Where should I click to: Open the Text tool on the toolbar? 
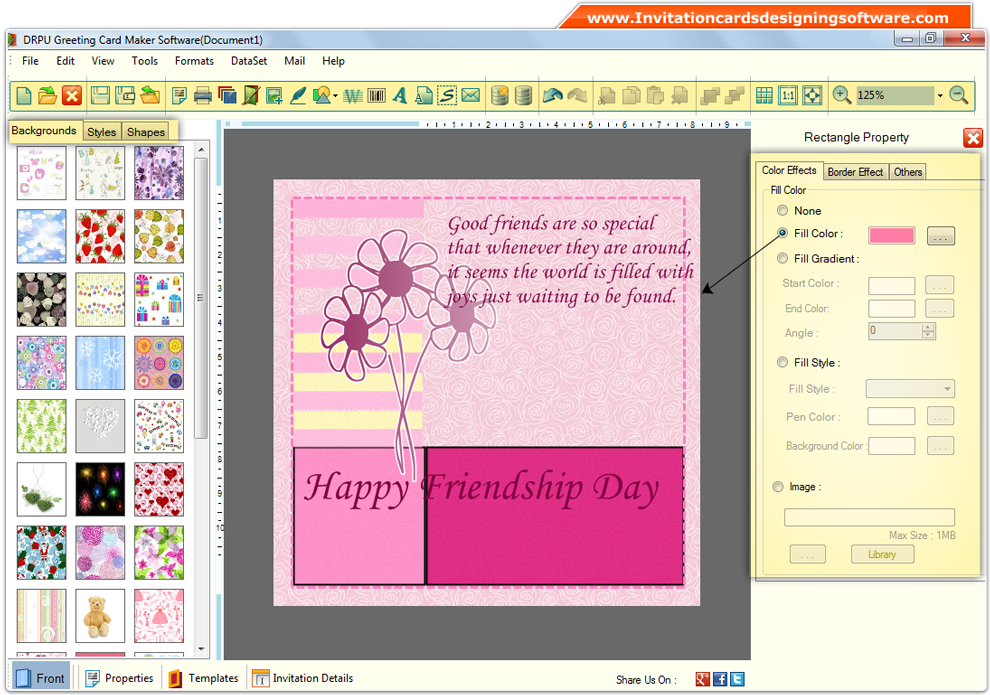[x=400, y=95]
